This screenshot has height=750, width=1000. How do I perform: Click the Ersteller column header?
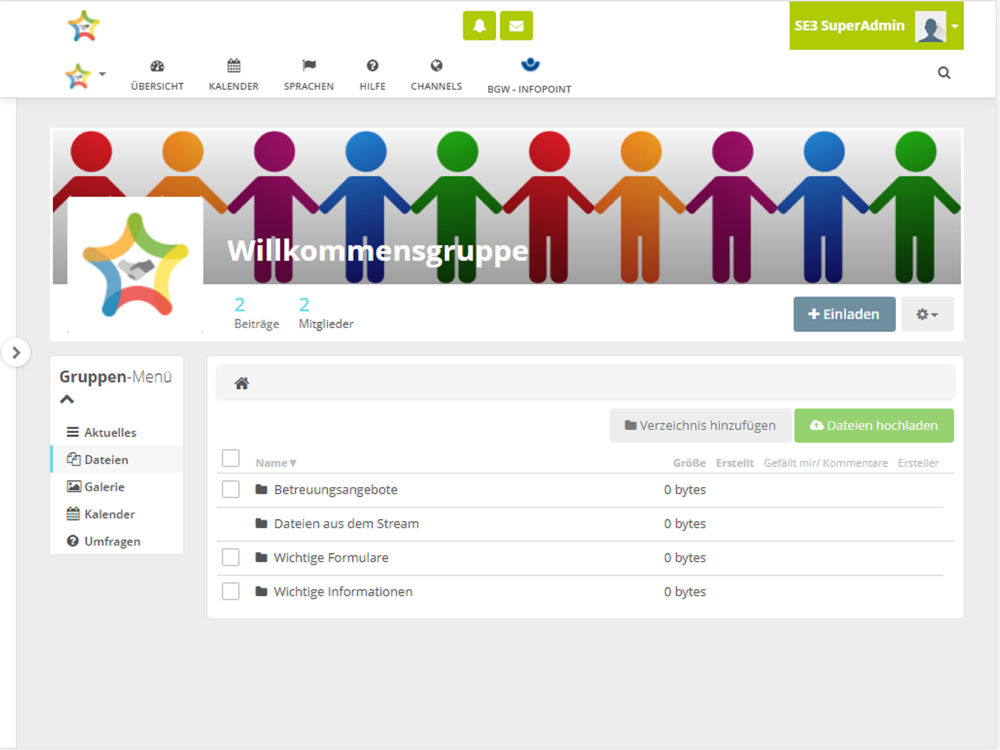click(918, 463)
